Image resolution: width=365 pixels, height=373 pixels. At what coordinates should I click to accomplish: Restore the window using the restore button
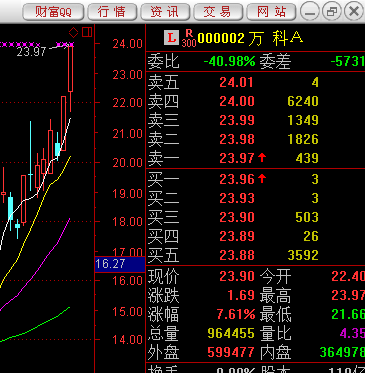tap(332, 12)
